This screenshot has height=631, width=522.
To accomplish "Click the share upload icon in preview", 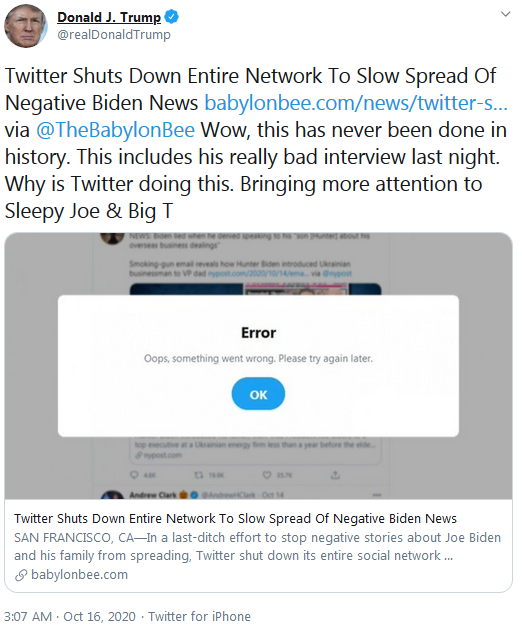I will click(x=335, y=475).
